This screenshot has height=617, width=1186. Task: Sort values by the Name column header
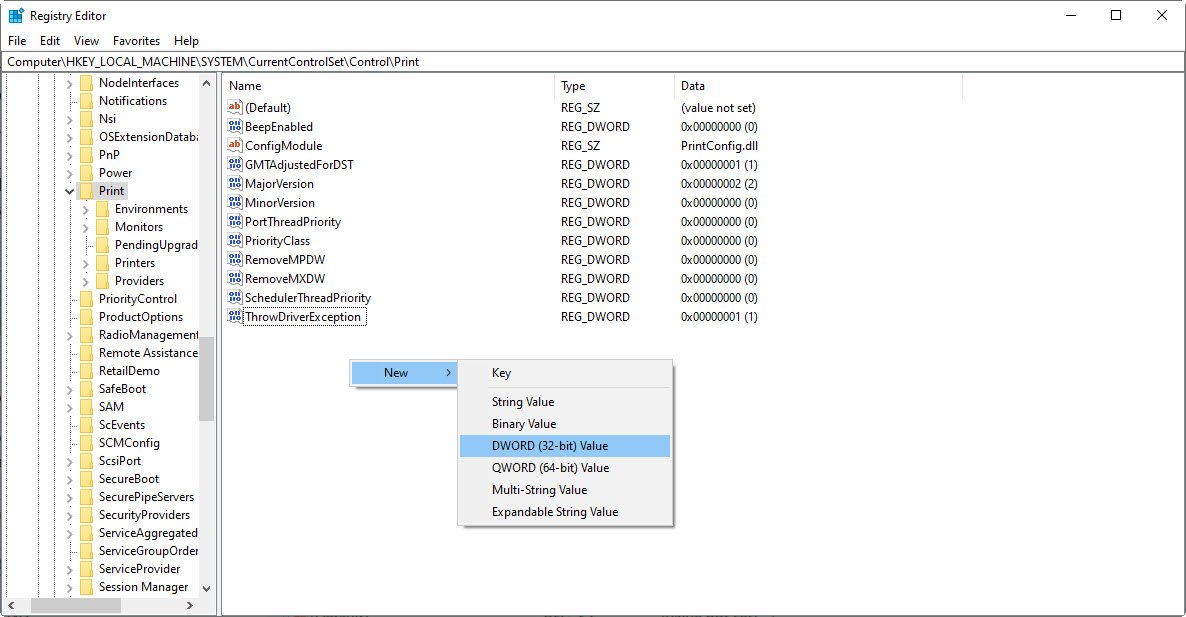click(x=388, y=86)
